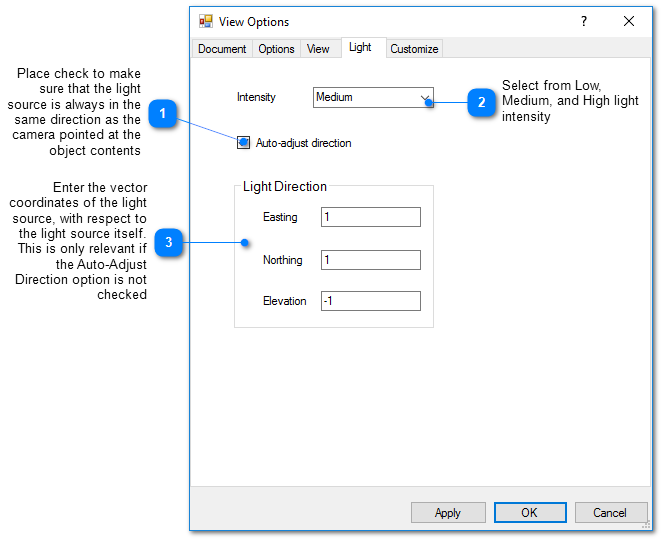Click the blue callout badge numbered 3

[x=169, y=242]
